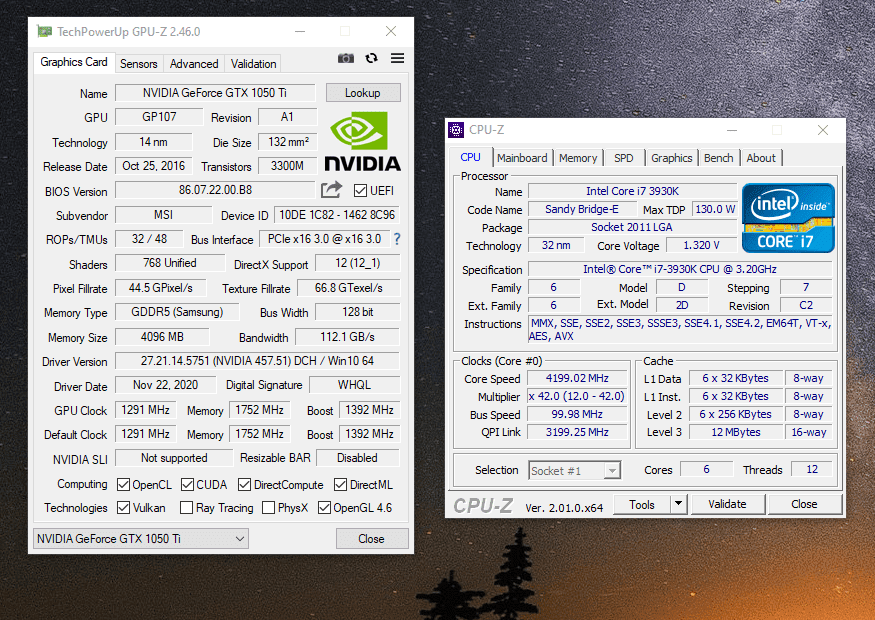Toggle the UEFI checkbox
The image size is (875, 620).
[x=360, y=191]
